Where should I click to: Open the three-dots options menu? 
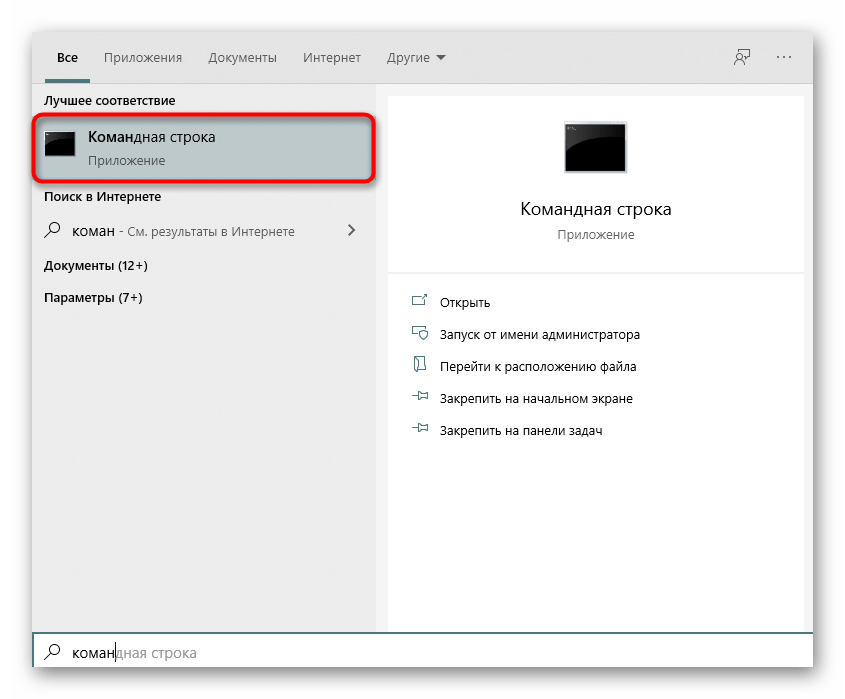783,57
